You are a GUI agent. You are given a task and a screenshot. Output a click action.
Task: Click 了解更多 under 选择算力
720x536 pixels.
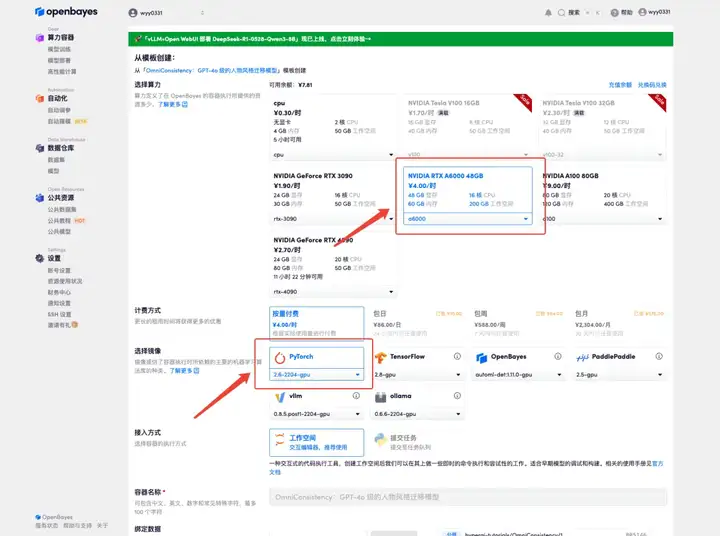173,104
